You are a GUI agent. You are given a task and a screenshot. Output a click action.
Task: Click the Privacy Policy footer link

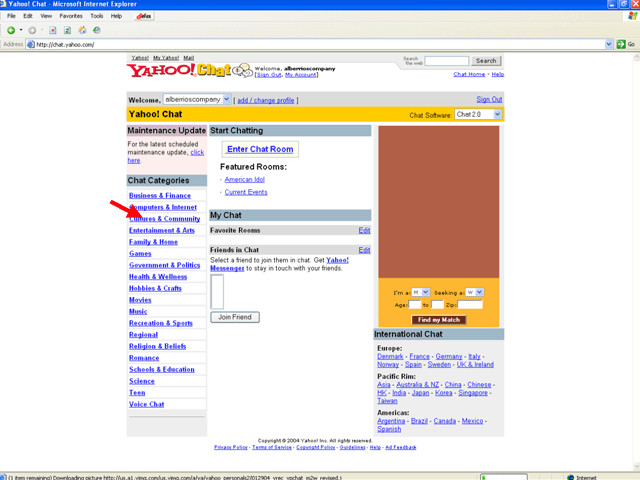tap(231, 447)
